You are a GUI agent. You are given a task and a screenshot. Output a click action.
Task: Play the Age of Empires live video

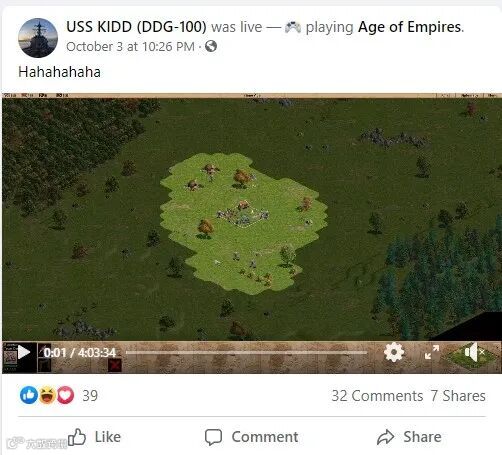pos(24,352)
